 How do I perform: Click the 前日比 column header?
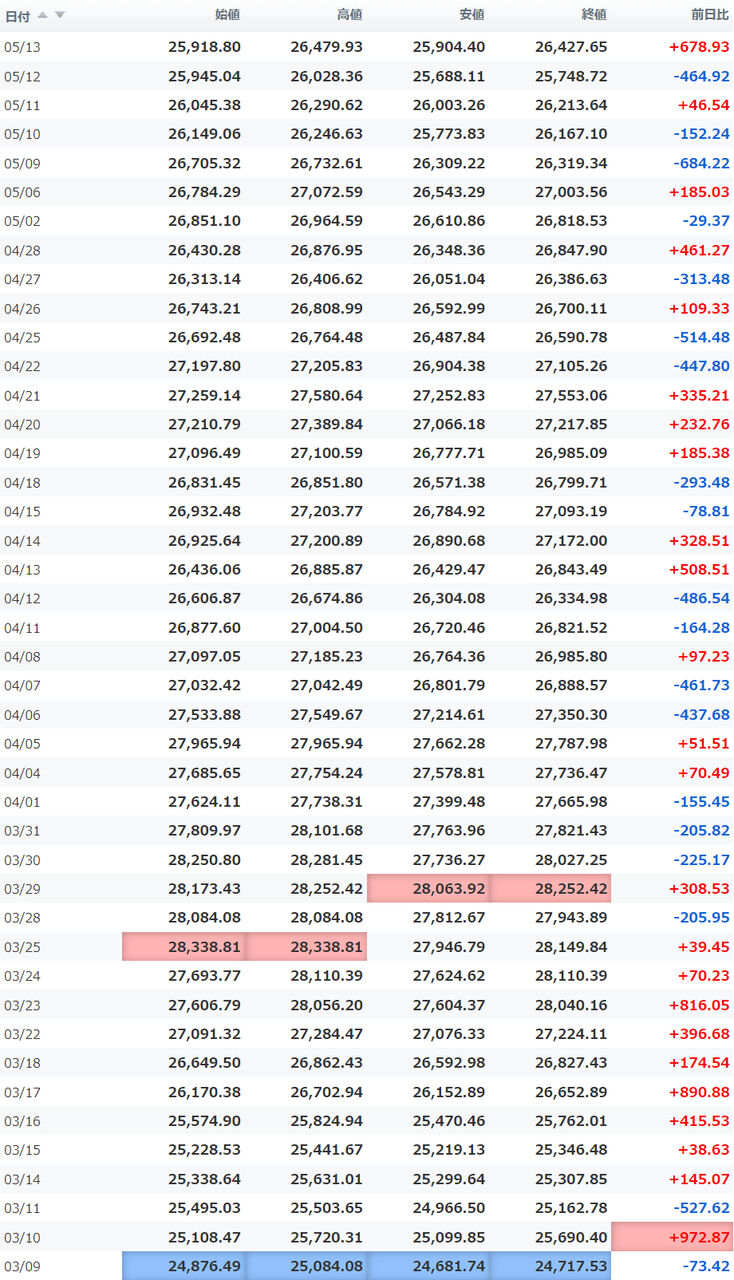[710, 16]
